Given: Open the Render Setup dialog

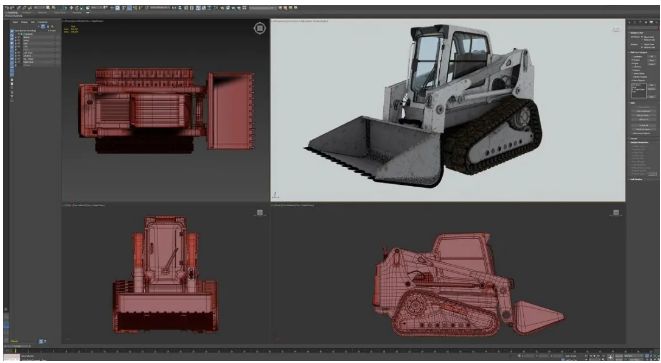Looking at the screenshot, I should (222, 8).
